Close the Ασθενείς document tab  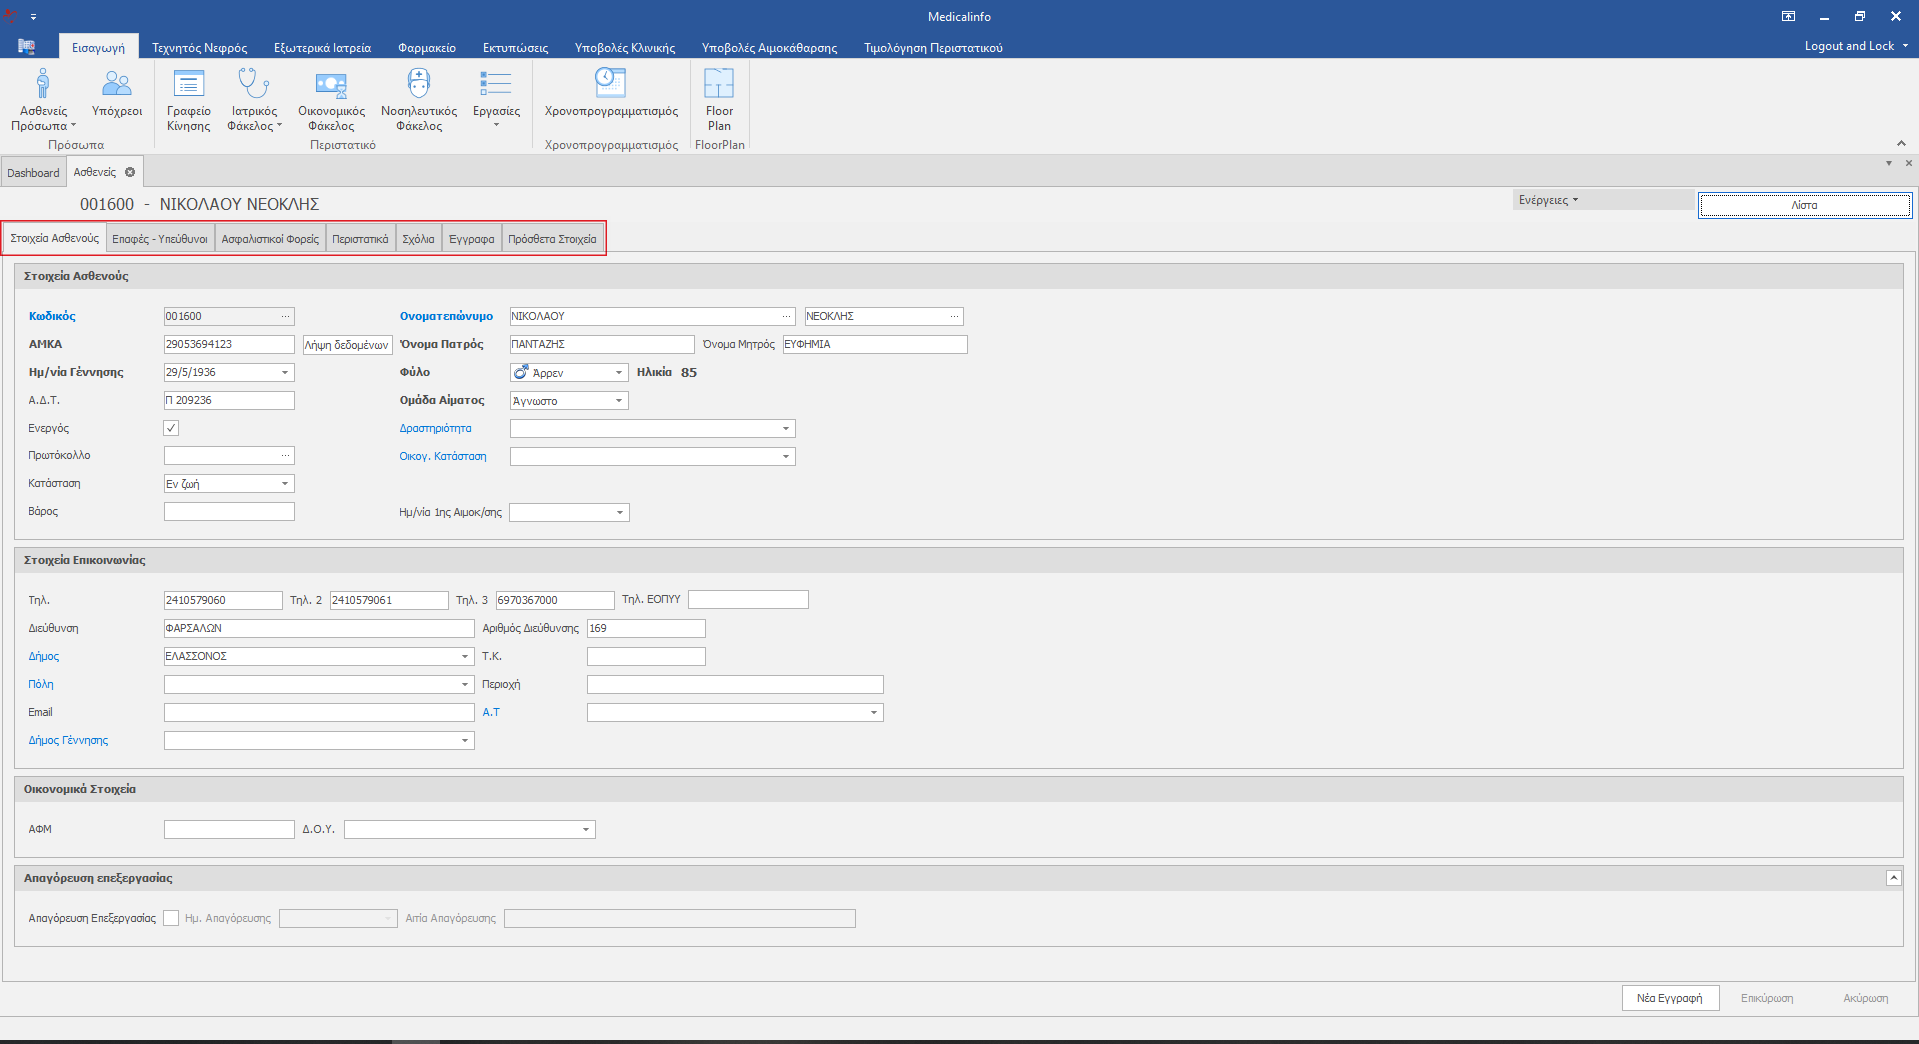click(x=130, y=172)
